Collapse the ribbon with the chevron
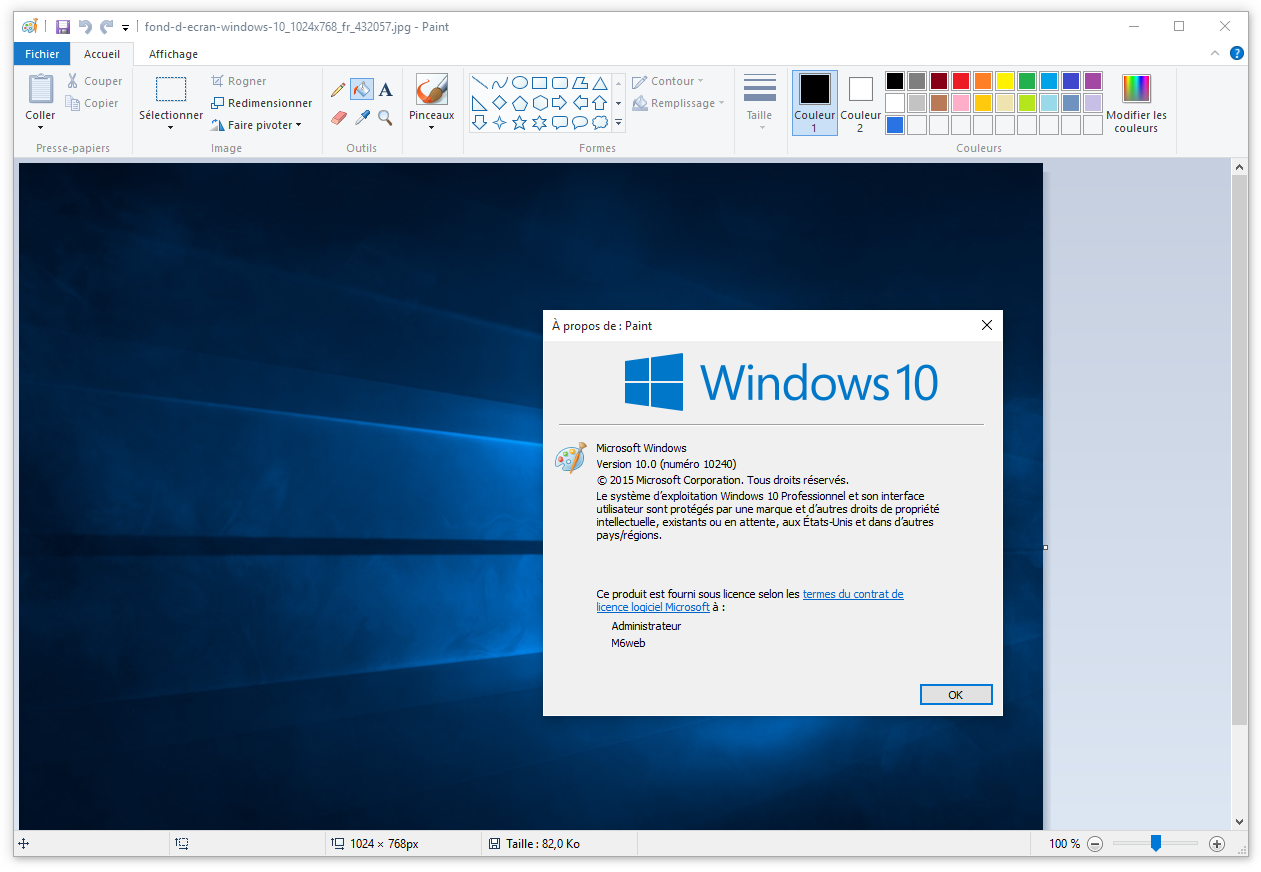 pos(1215,54)
